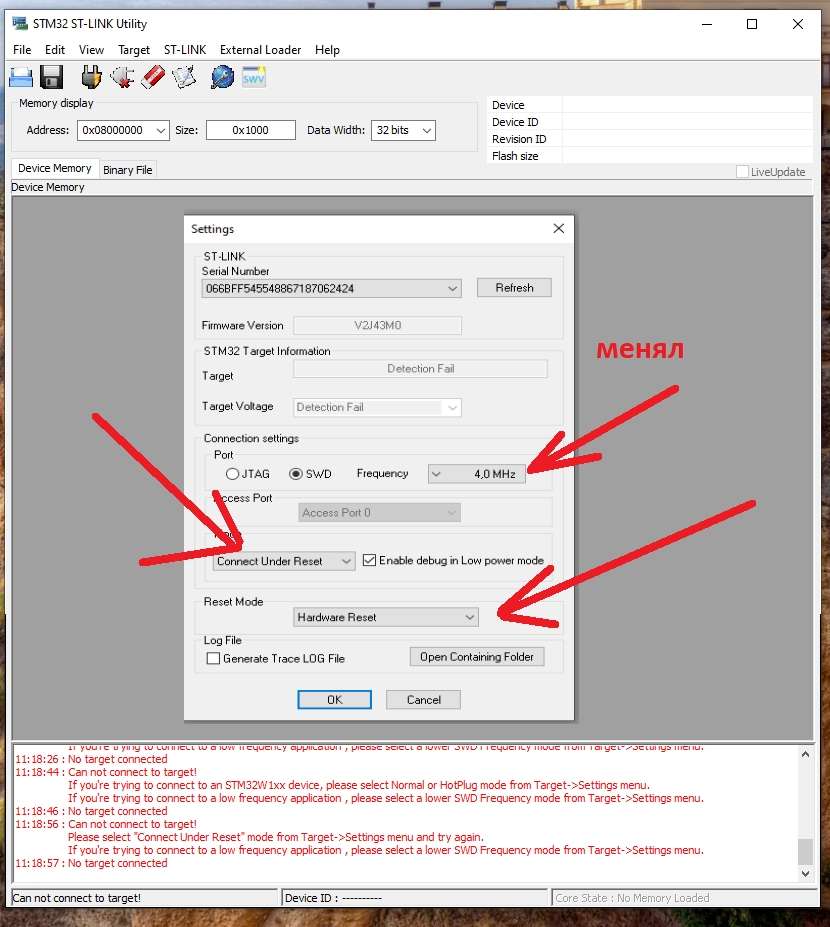Viewport: 830px width, 927px height.
Task: Toggle the LiveUpdate checkbox
Action: 742,171
